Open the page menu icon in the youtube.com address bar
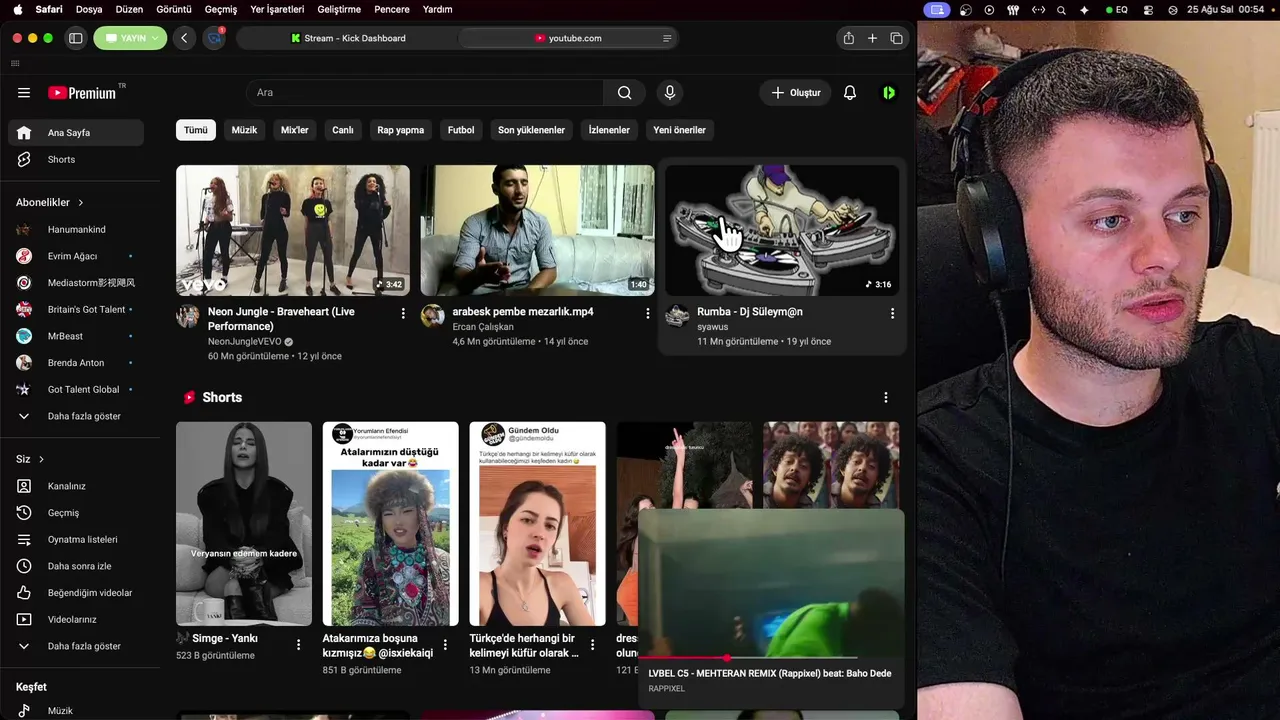 (x=667, y=38)
